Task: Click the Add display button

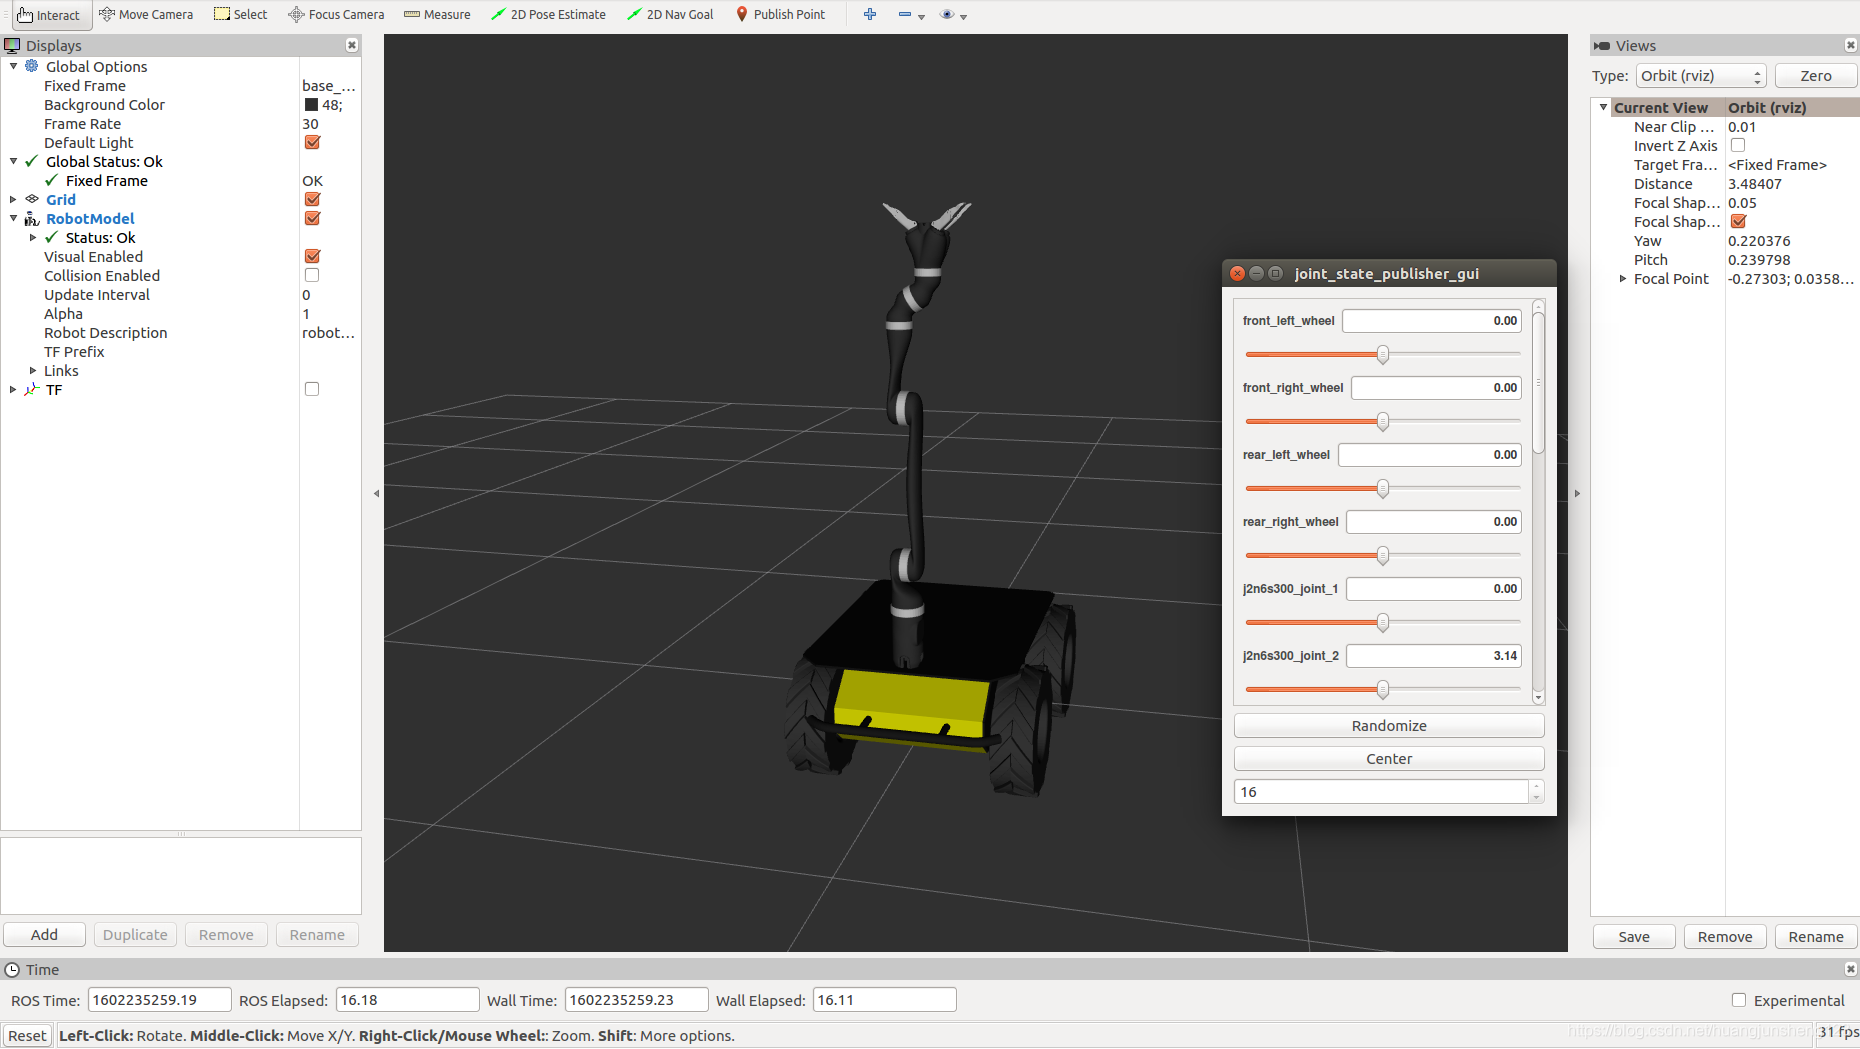Action: [44, 935]
